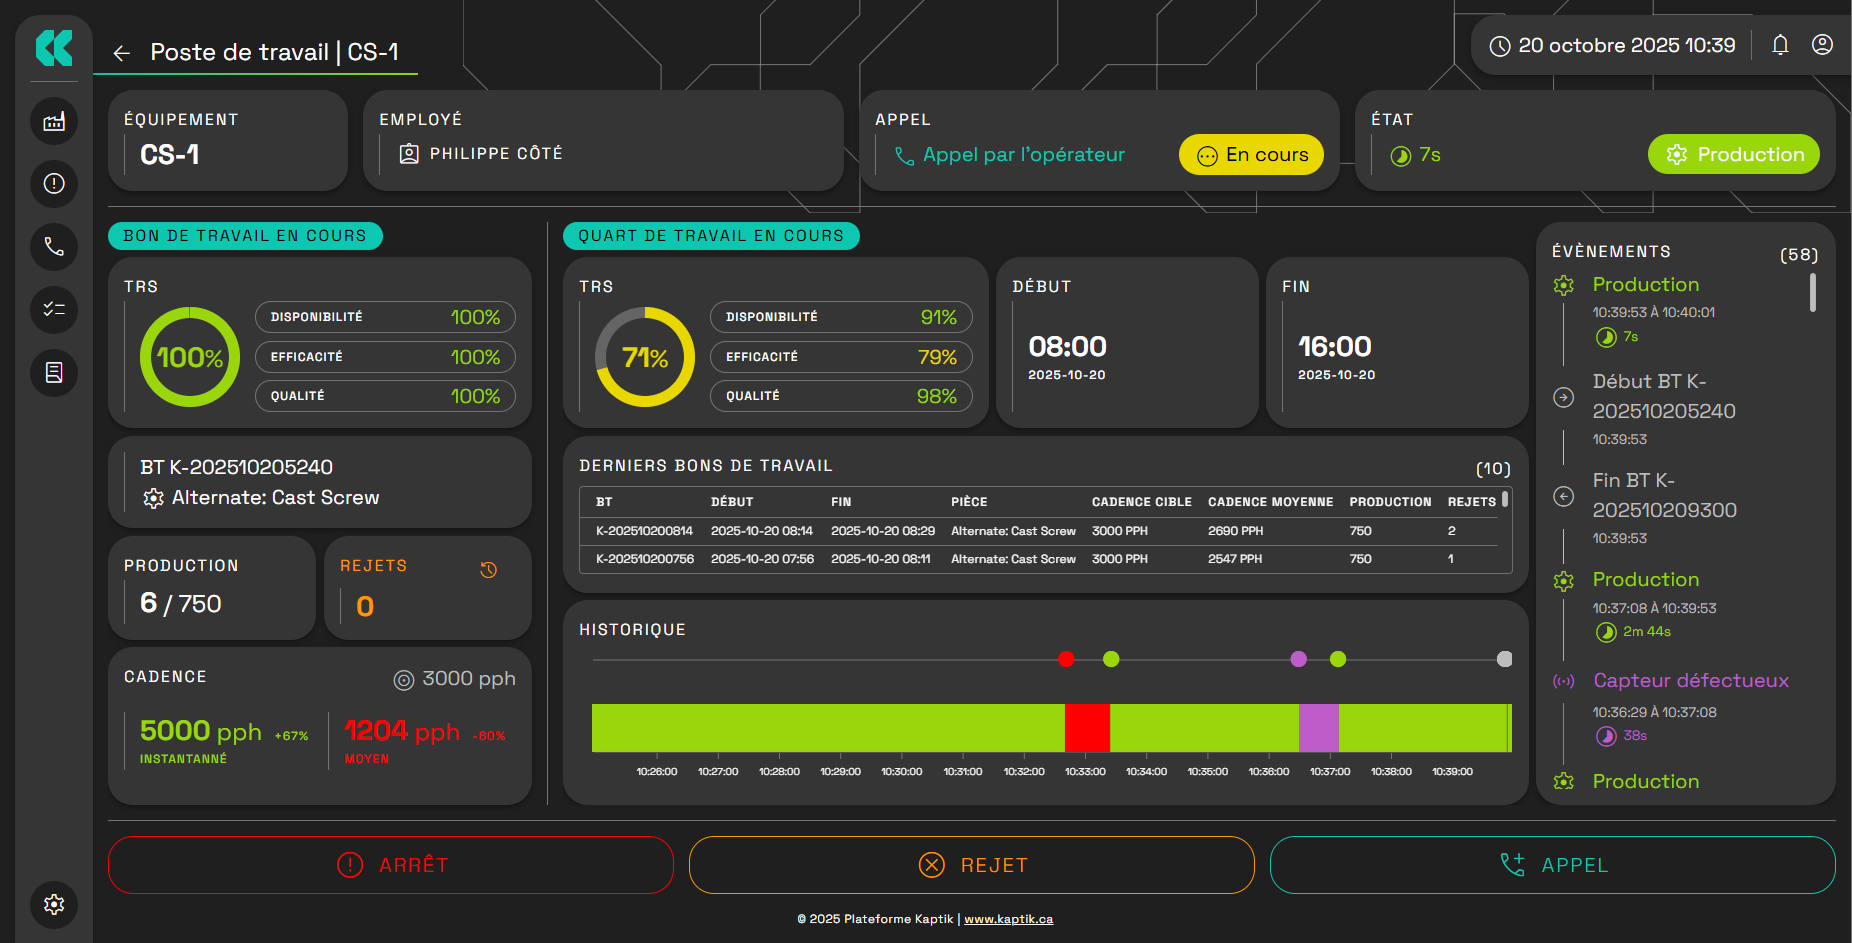Click the Production state badge
The height and width of the screenshot is (943, 1852).
[x=1734, y=155]
